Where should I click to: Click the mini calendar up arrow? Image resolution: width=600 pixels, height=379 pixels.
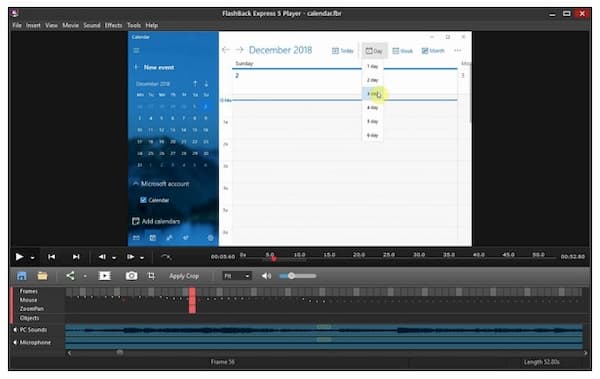[195, 83]
